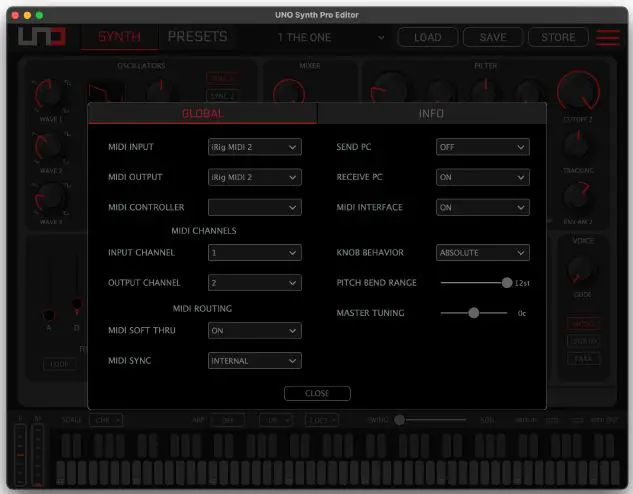Image resolution: width=633 pixels, height=494 pixels.
Task: Click the 'MIDI ROUTING' heading
Action: pos(202,309)
